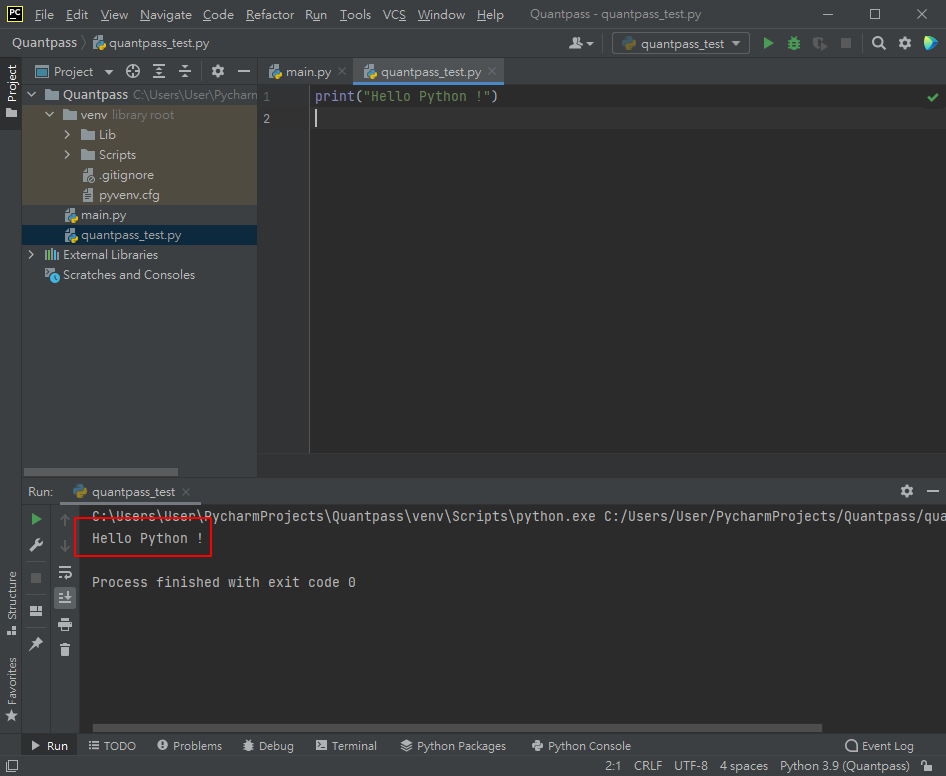Rerun quantpass_test in the Run panel

[36, 519]
